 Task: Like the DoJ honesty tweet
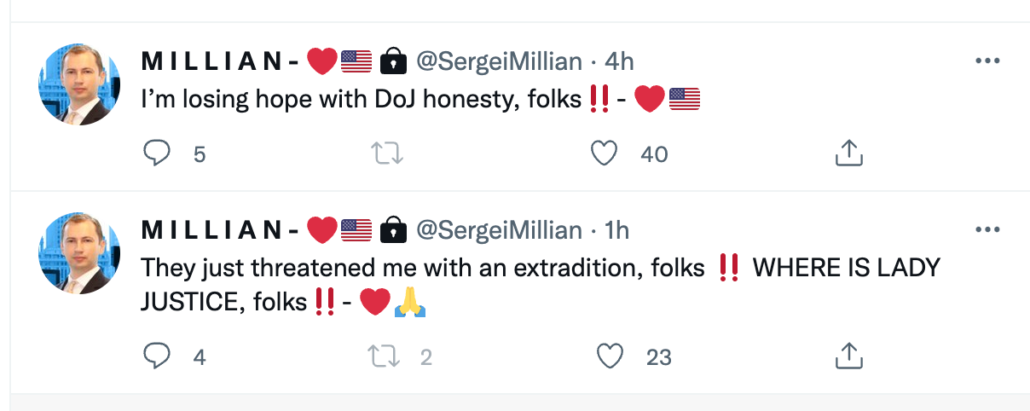coord(603,153)
